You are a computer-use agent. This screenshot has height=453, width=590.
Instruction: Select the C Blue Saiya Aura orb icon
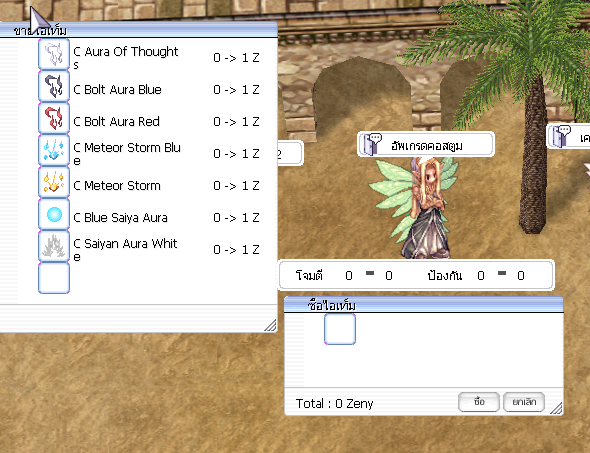[x=54, y=214]
